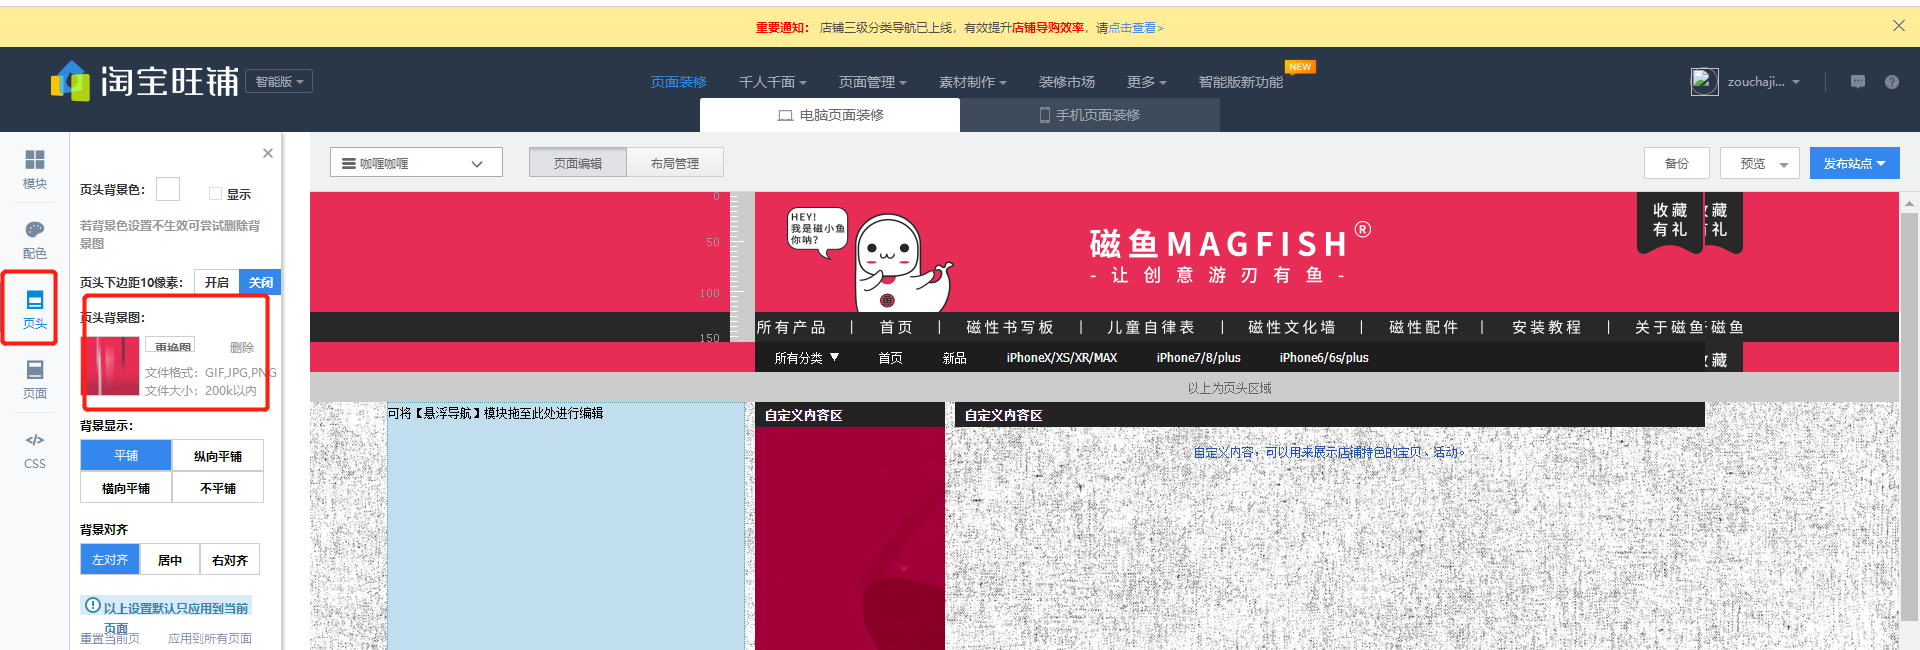Select 不平铺 no-tiling option

click(x=218, y=488)
